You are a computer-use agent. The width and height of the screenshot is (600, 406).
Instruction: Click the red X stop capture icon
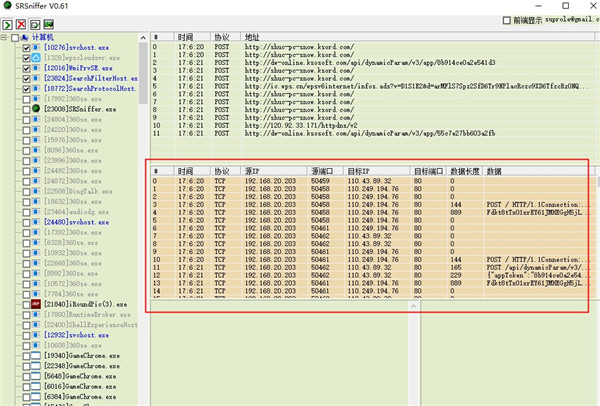pos(23,22)
